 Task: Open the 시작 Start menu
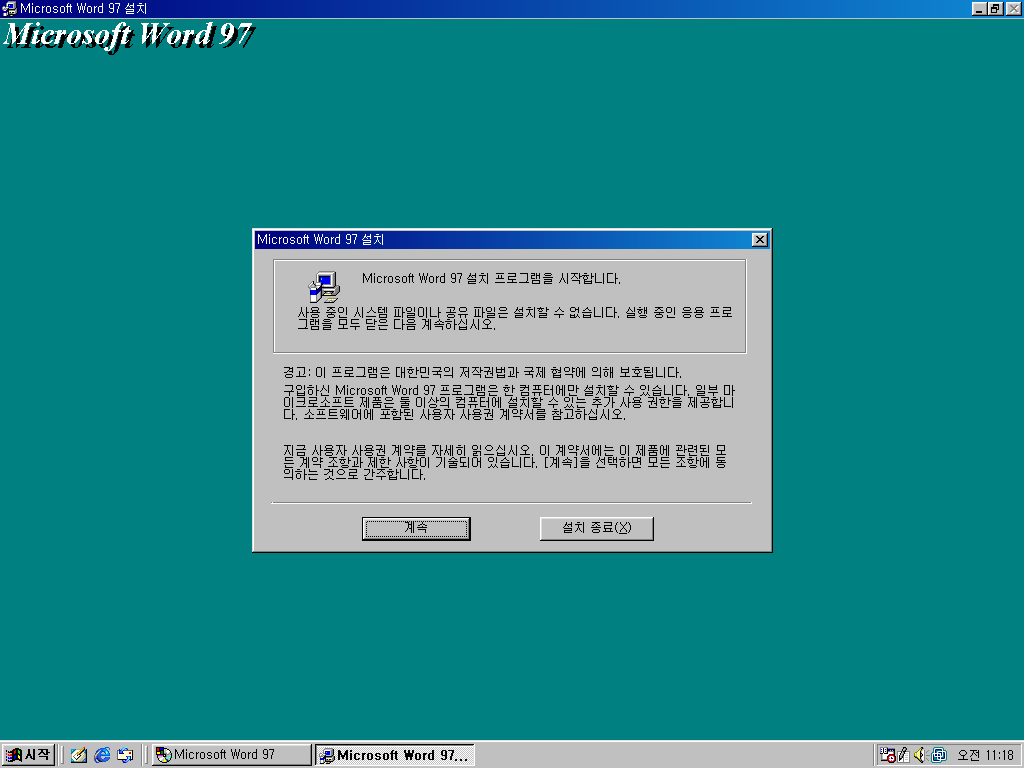(x=28, y=755)
